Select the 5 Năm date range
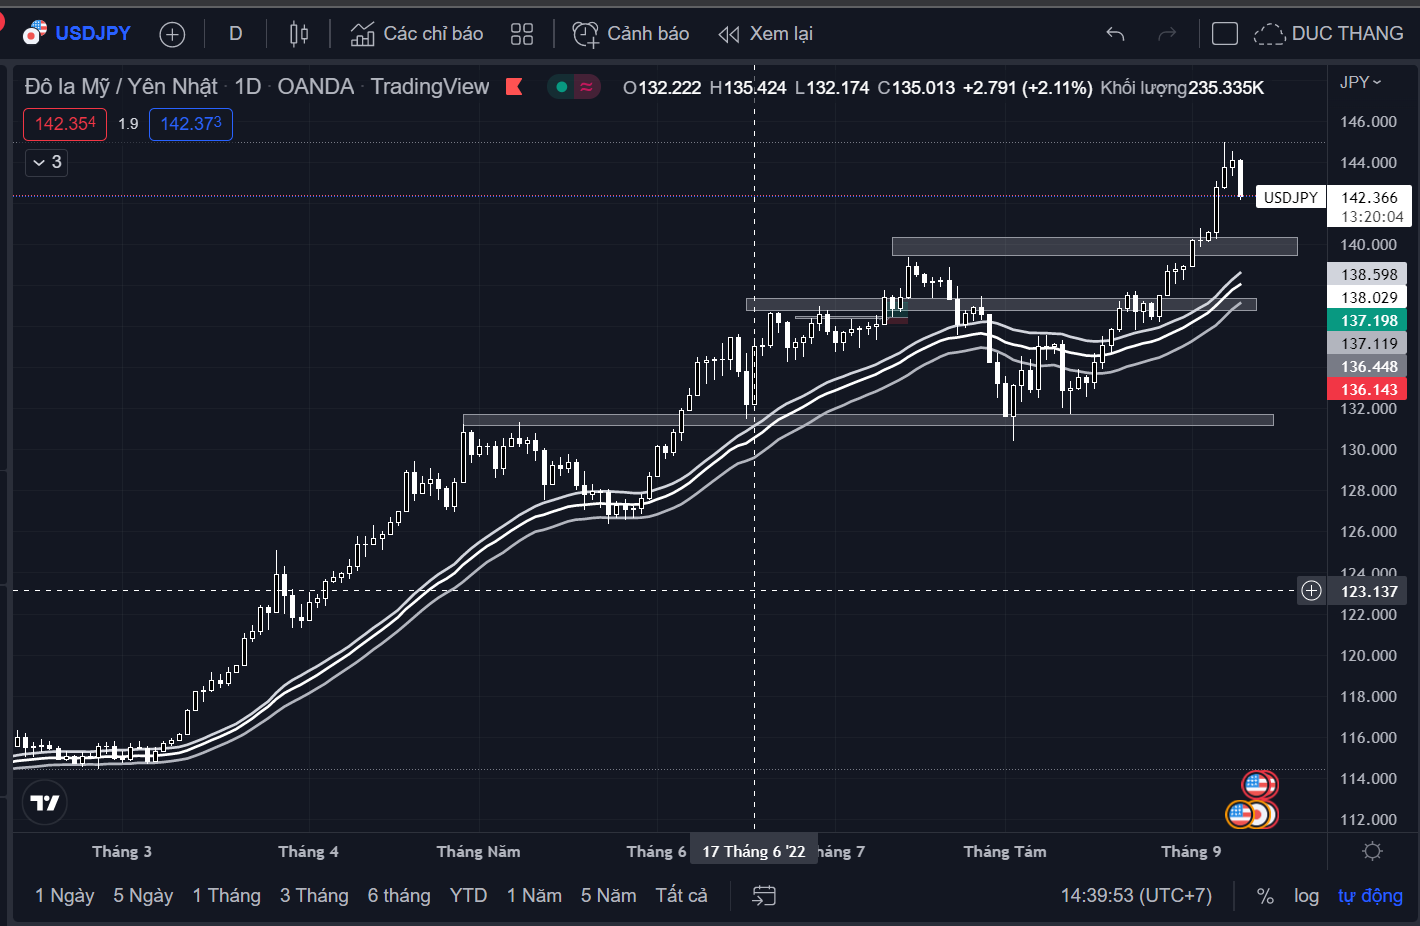Screen dimensions: 1420x926 608,895
